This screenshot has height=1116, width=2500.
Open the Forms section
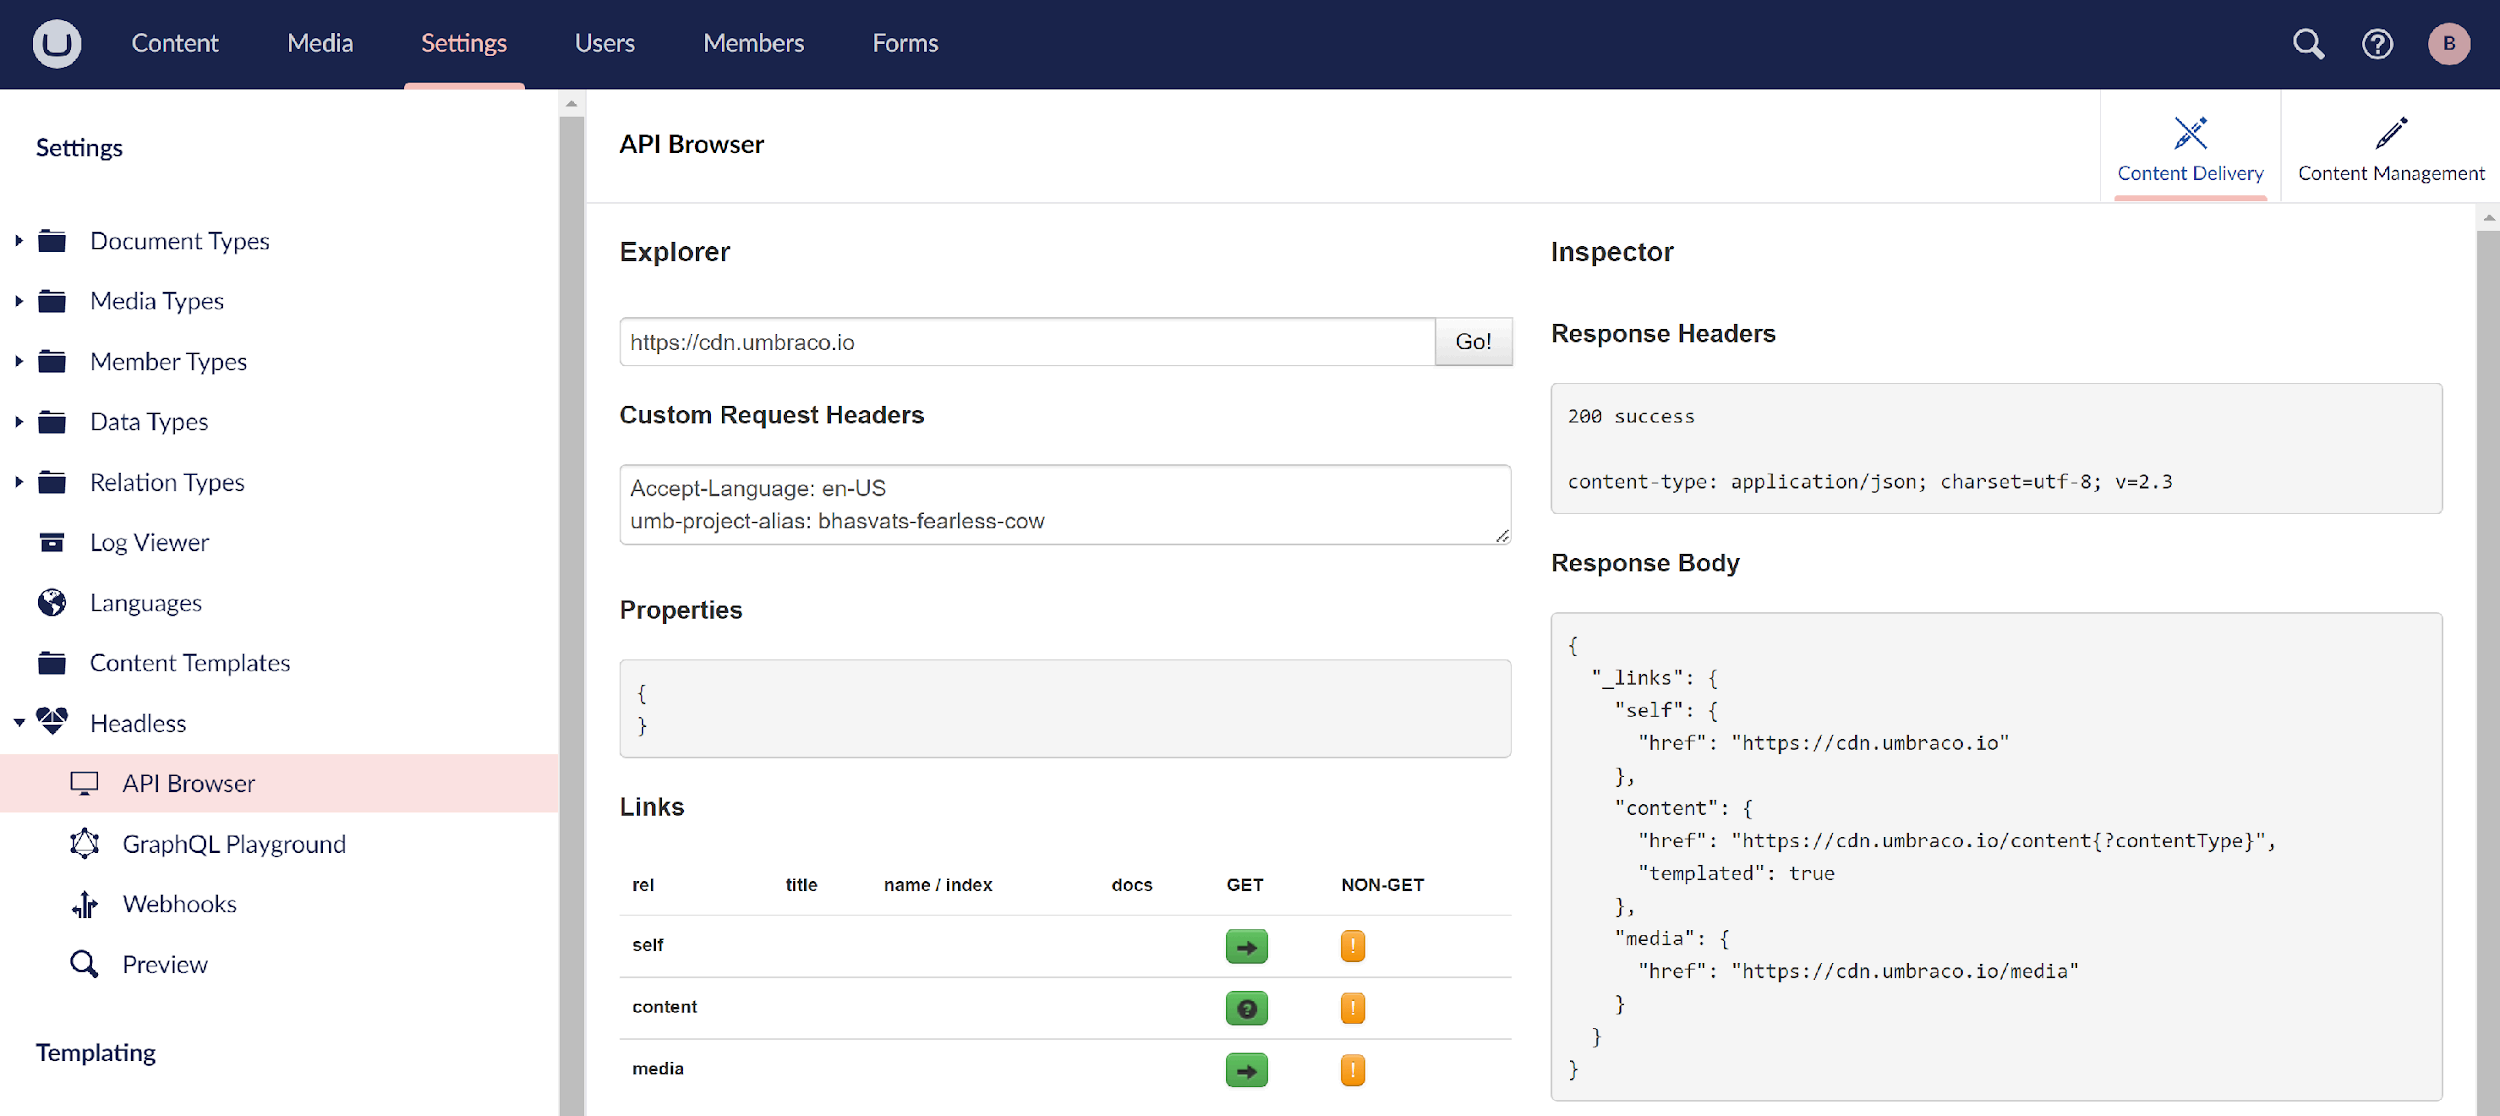point(904,43)
